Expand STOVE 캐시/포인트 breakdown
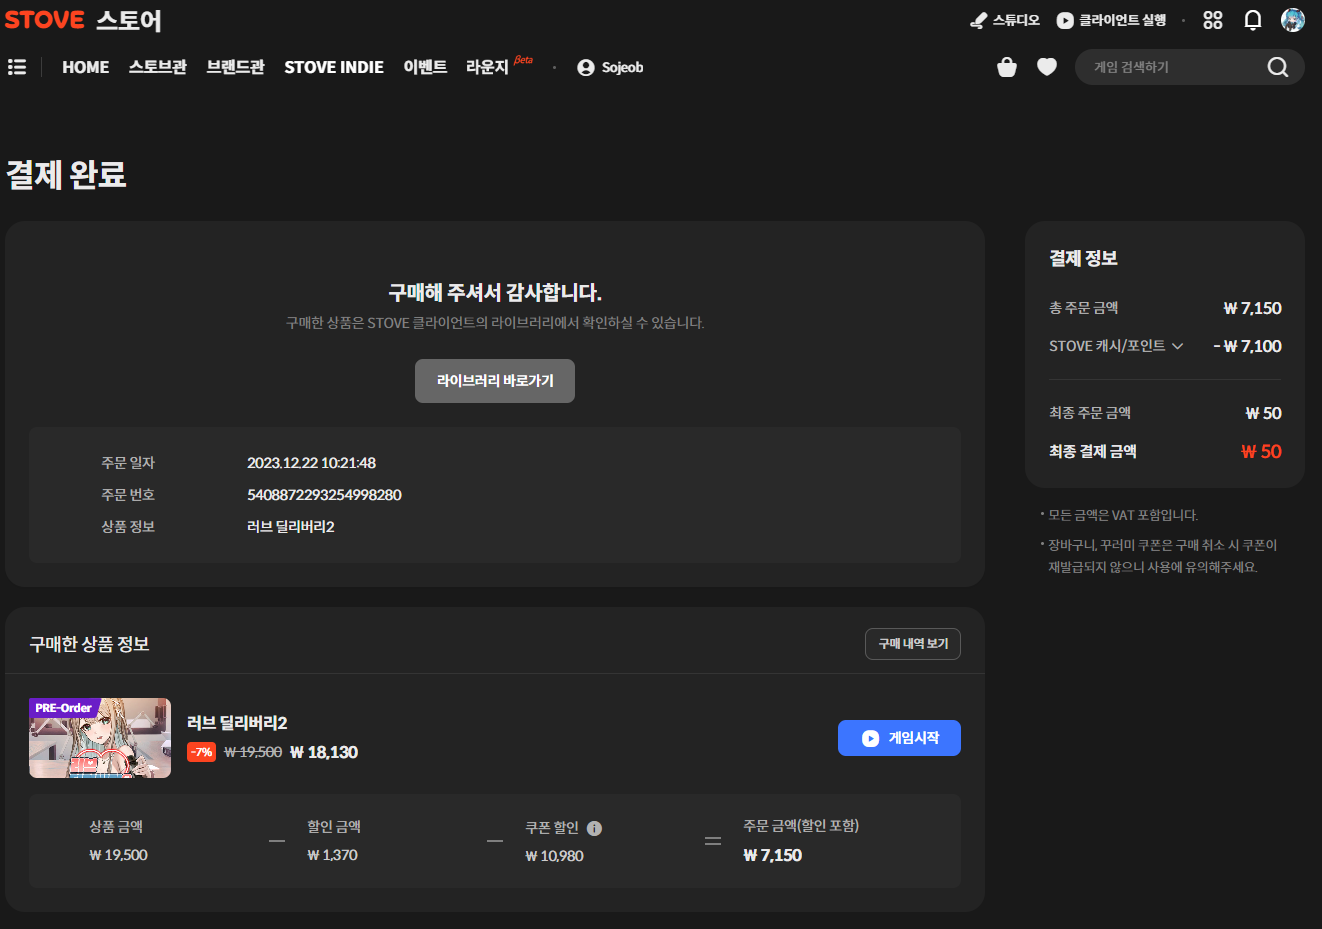The height and width of the screenshot is (929, 1322). click(x=1116, y=346)
